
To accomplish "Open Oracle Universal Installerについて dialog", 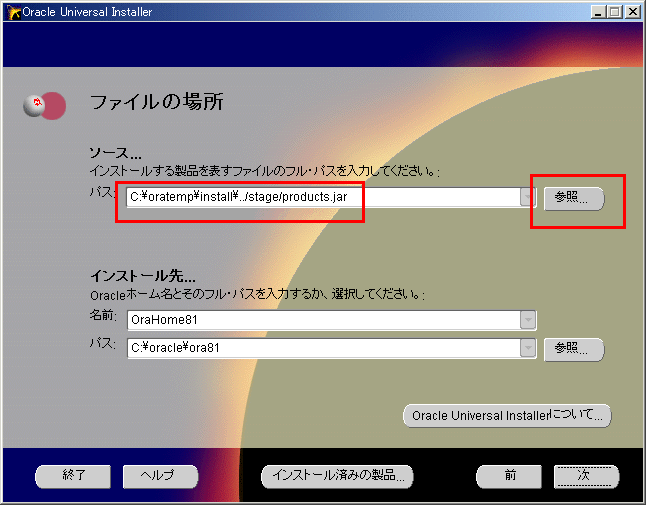I will [x=507, y=415].
